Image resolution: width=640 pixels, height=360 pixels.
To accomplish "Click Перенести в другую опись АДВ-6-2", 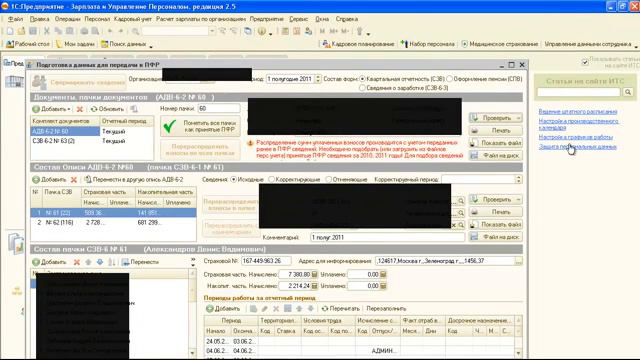I will pyautogui.click(x=134, y=180).
